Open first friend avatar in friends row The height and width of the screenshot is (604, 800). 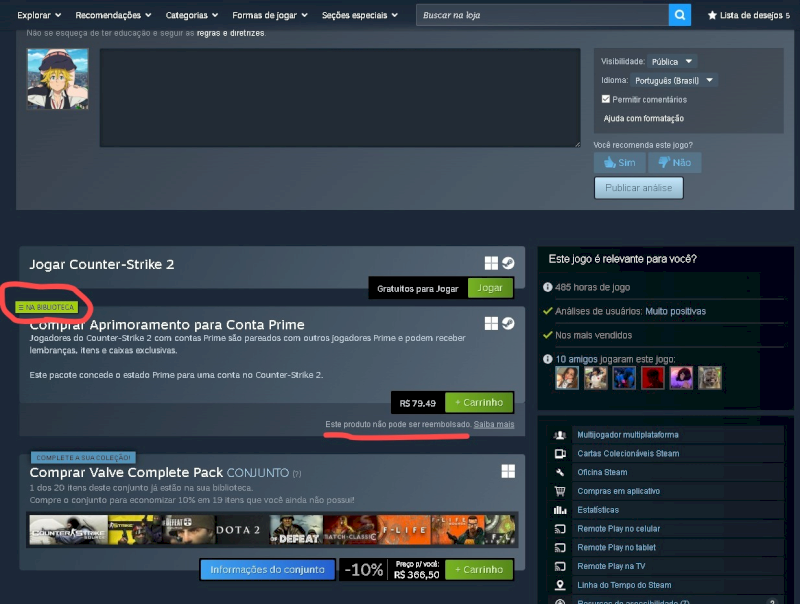[x=567, y=378]
